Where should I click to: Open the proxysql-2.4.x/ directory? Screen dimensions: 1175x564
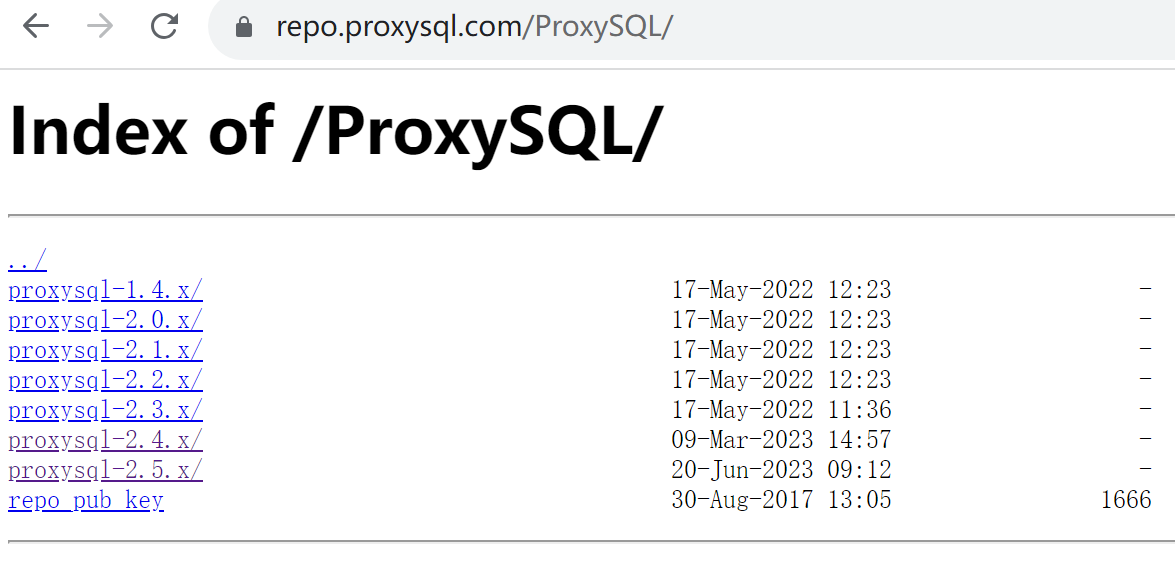(x=105, y=440)
